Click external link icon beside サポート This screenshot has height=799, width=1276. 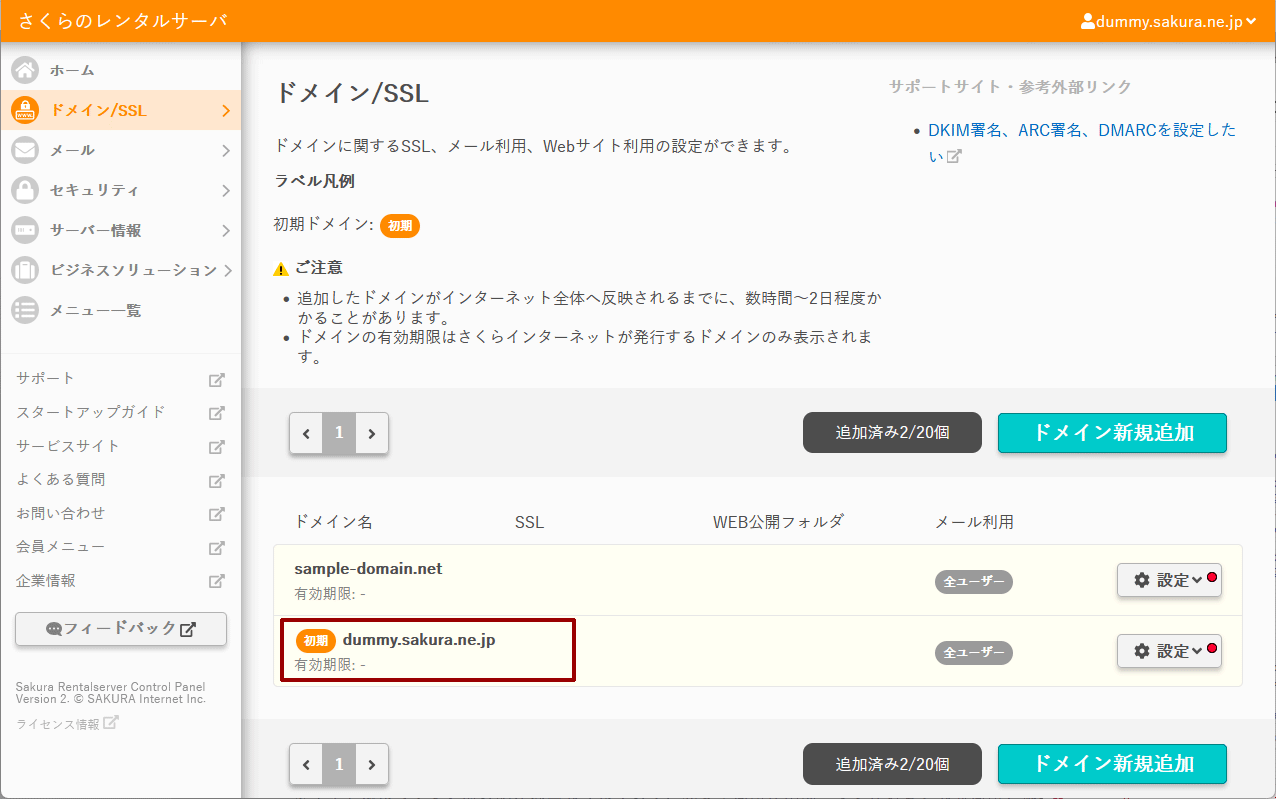pos(216,380)
